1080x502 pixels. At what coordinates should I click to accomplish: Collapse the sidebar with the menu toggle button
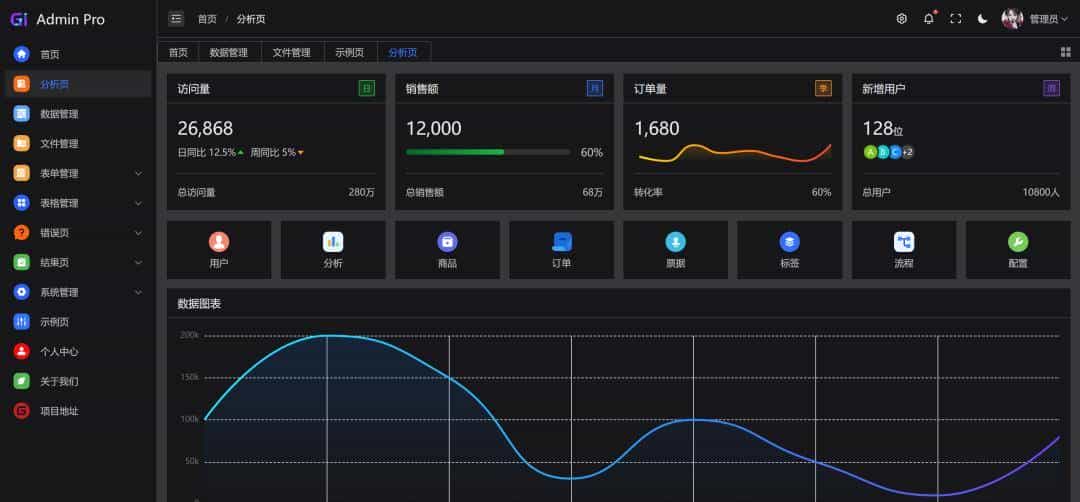coord(176,19)
